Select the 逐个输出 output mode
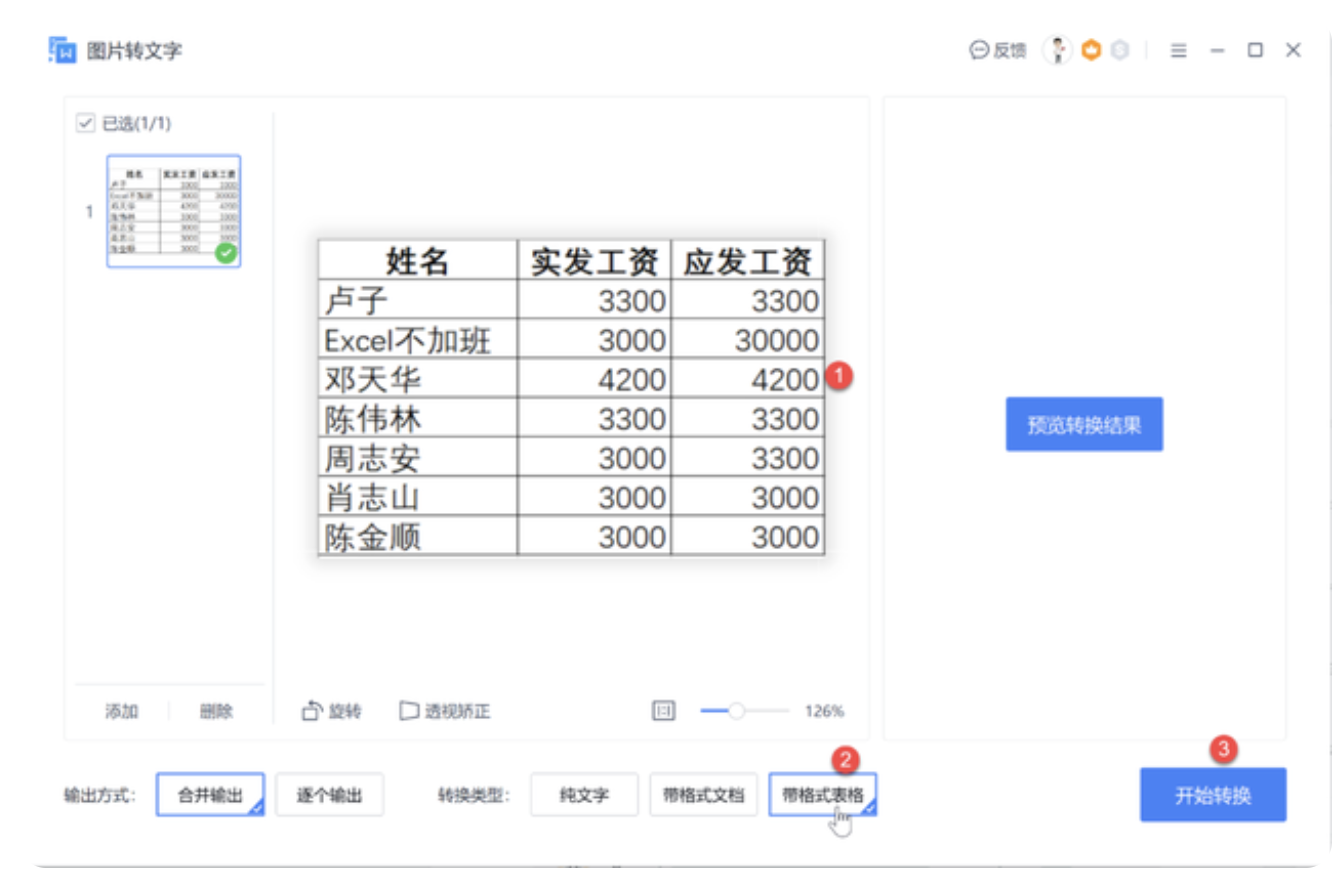 coord(330,796)
